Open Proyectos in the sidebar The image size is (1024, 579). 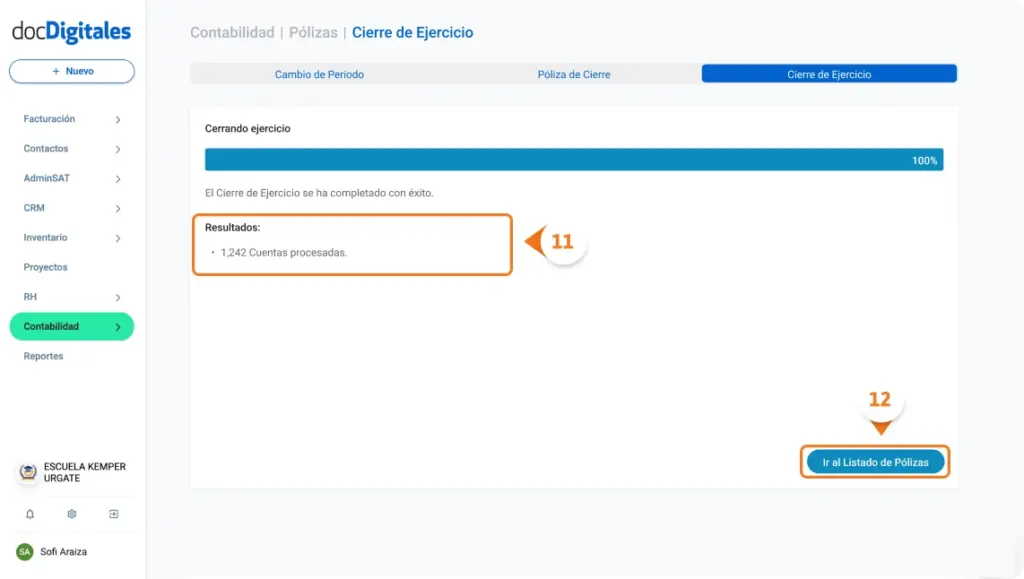[x=46, y=268]
